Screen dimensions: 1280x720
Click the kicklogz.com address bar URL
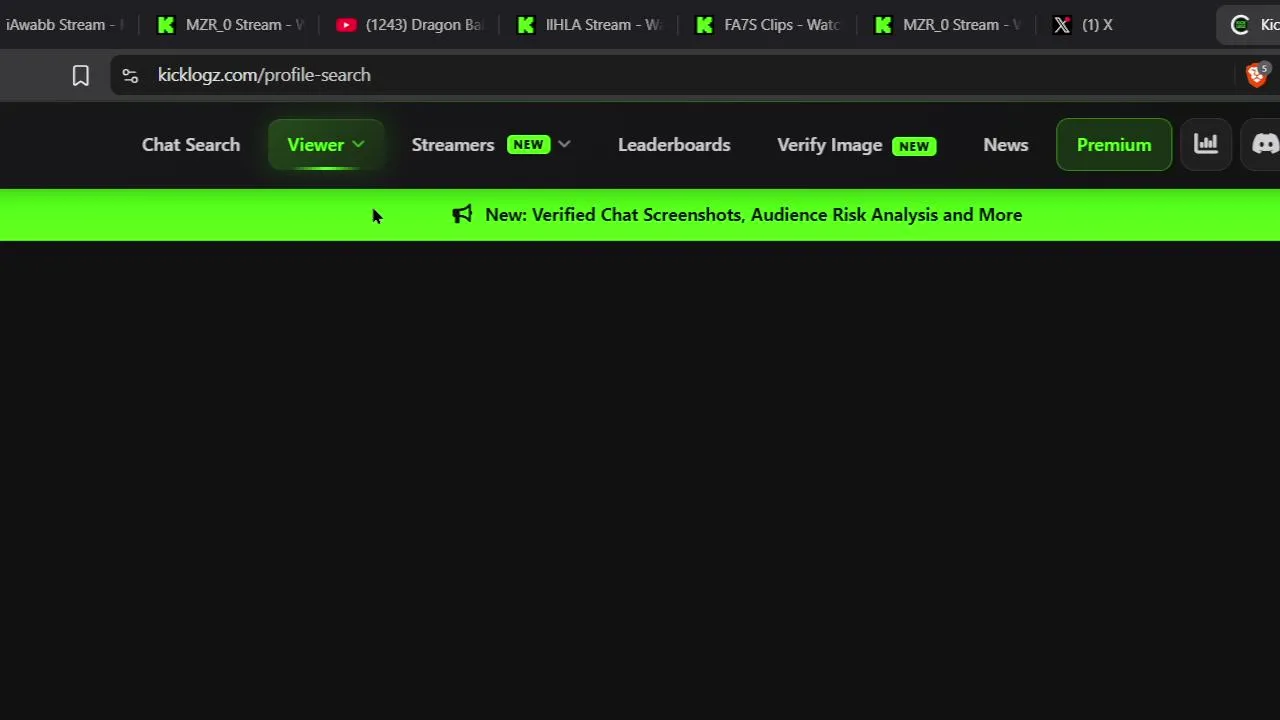coord(264,75)
